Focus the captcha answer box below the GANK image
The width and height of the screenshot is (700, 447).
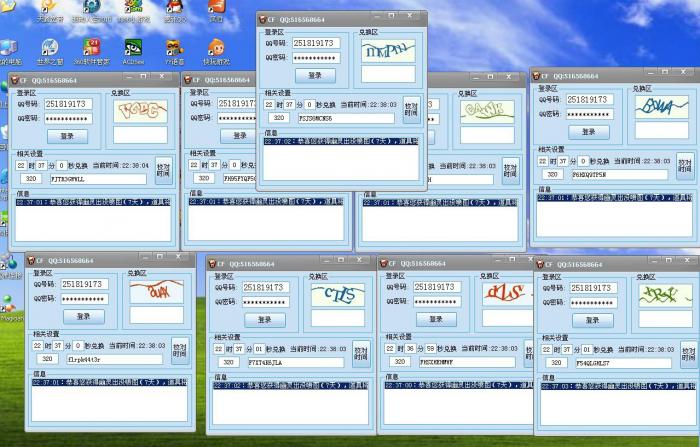point(487,135)
